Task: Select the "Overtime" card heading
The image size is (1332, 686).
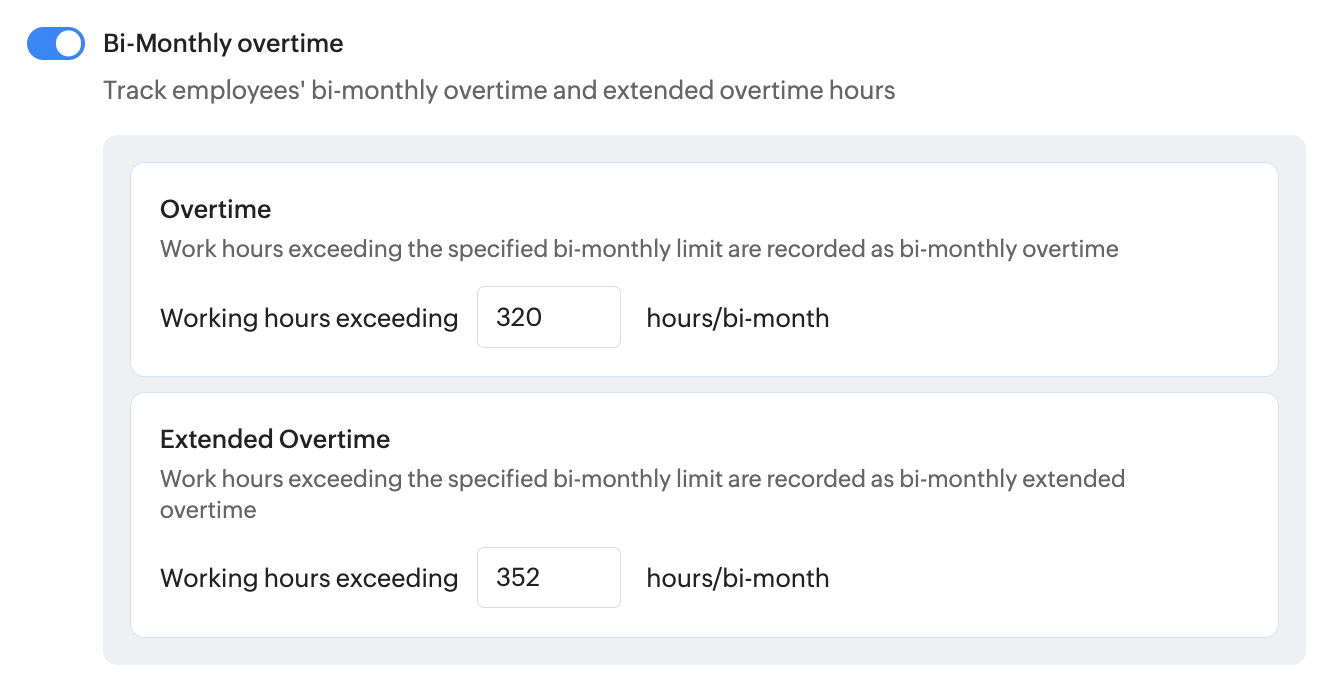Action: point(215,209)
